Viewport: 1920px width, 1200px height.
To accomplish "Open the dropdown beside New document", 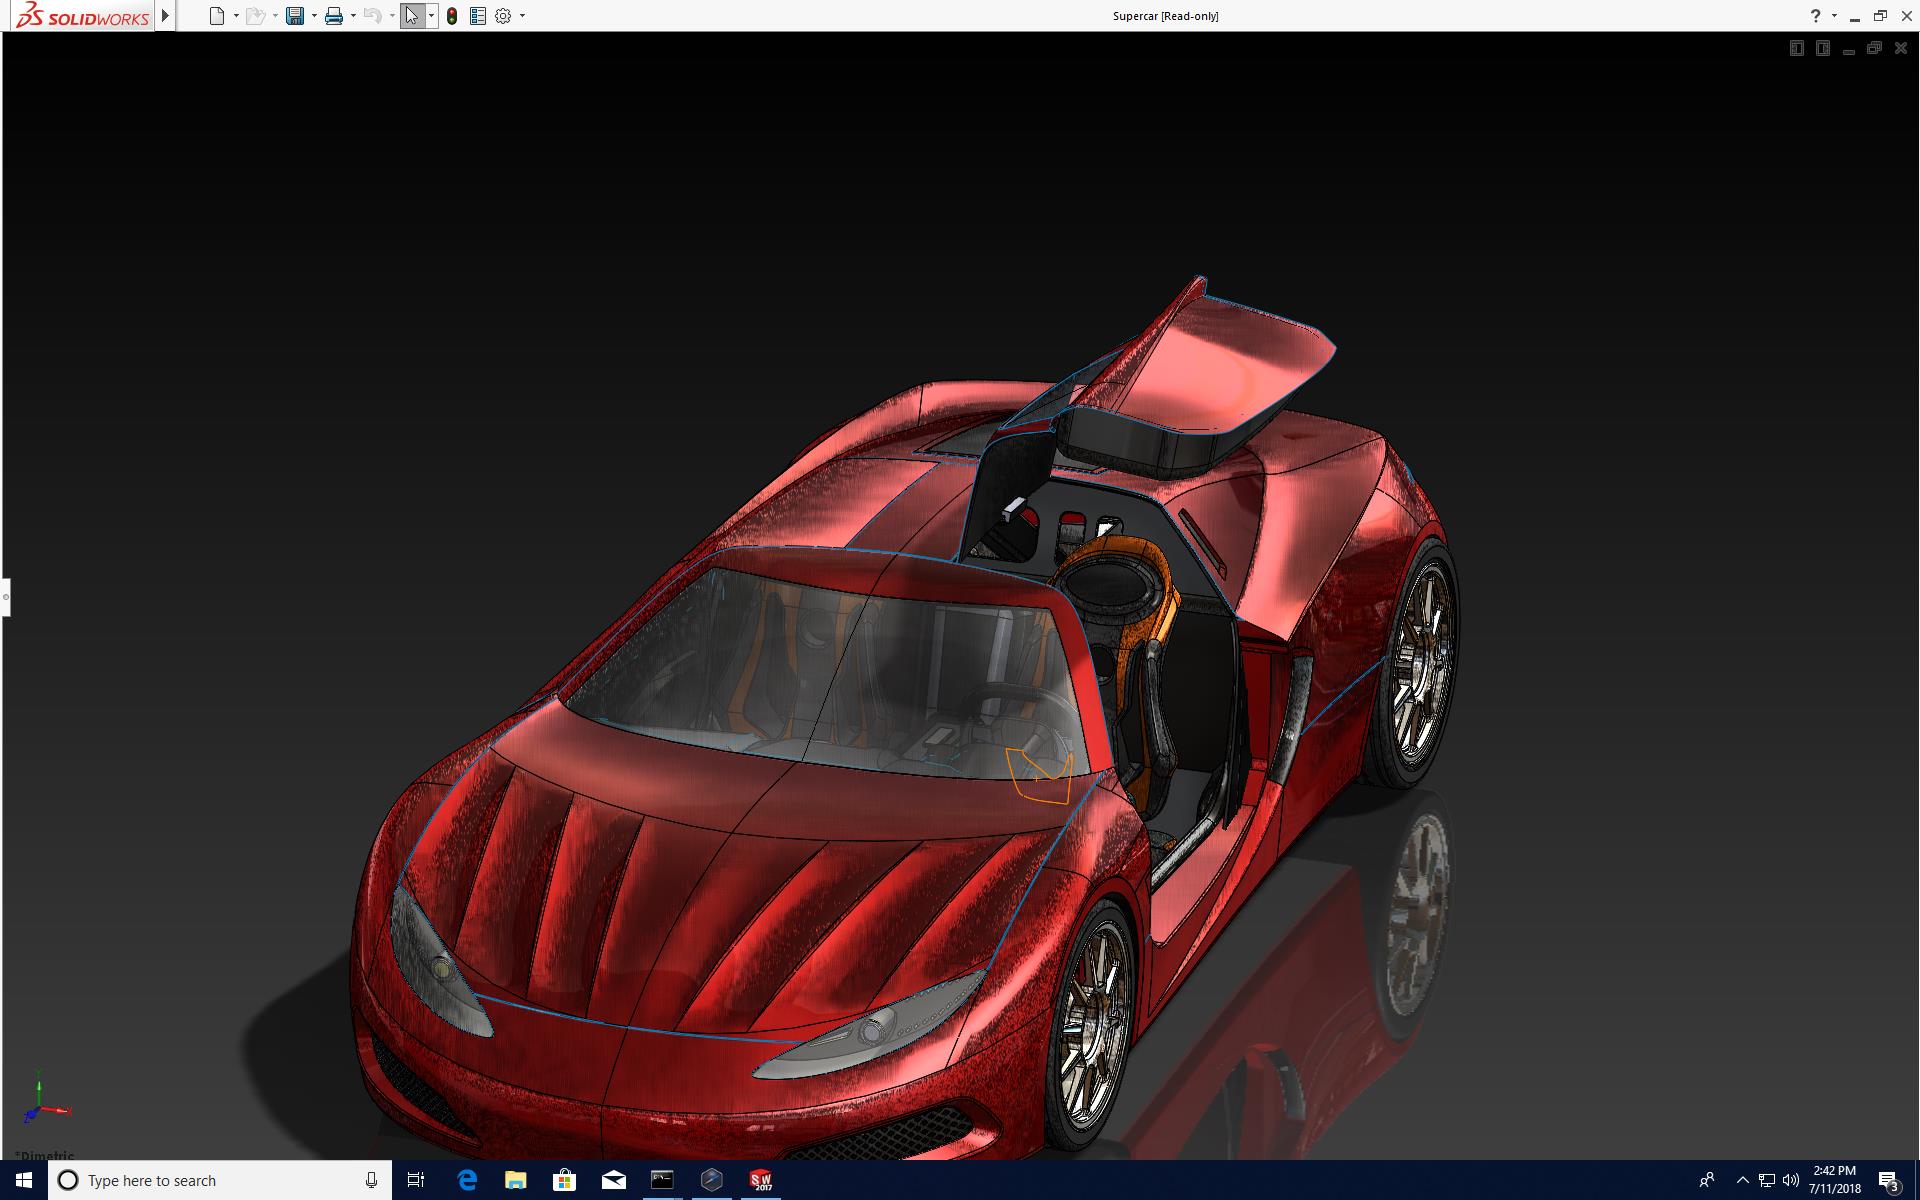I will (236, 16).
